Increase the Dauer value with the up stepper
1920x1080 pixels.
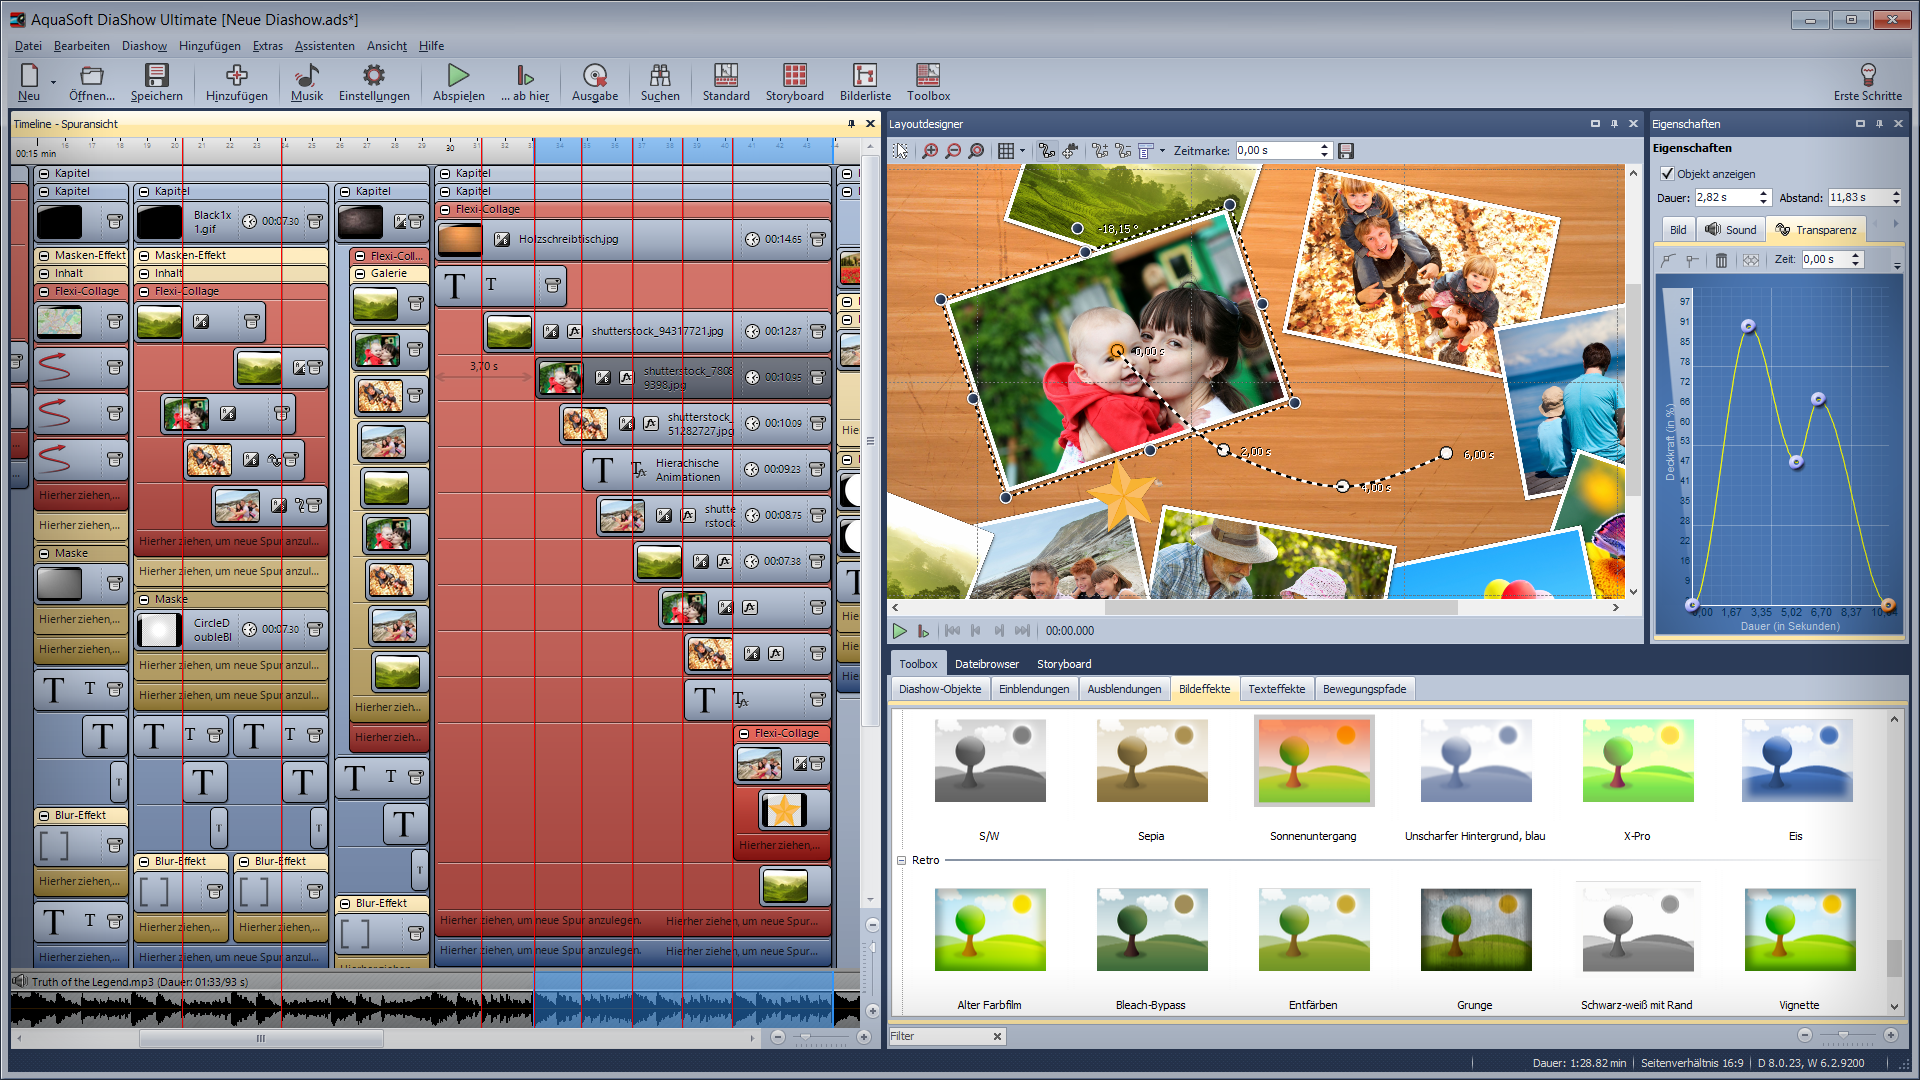coord(1764,193)
